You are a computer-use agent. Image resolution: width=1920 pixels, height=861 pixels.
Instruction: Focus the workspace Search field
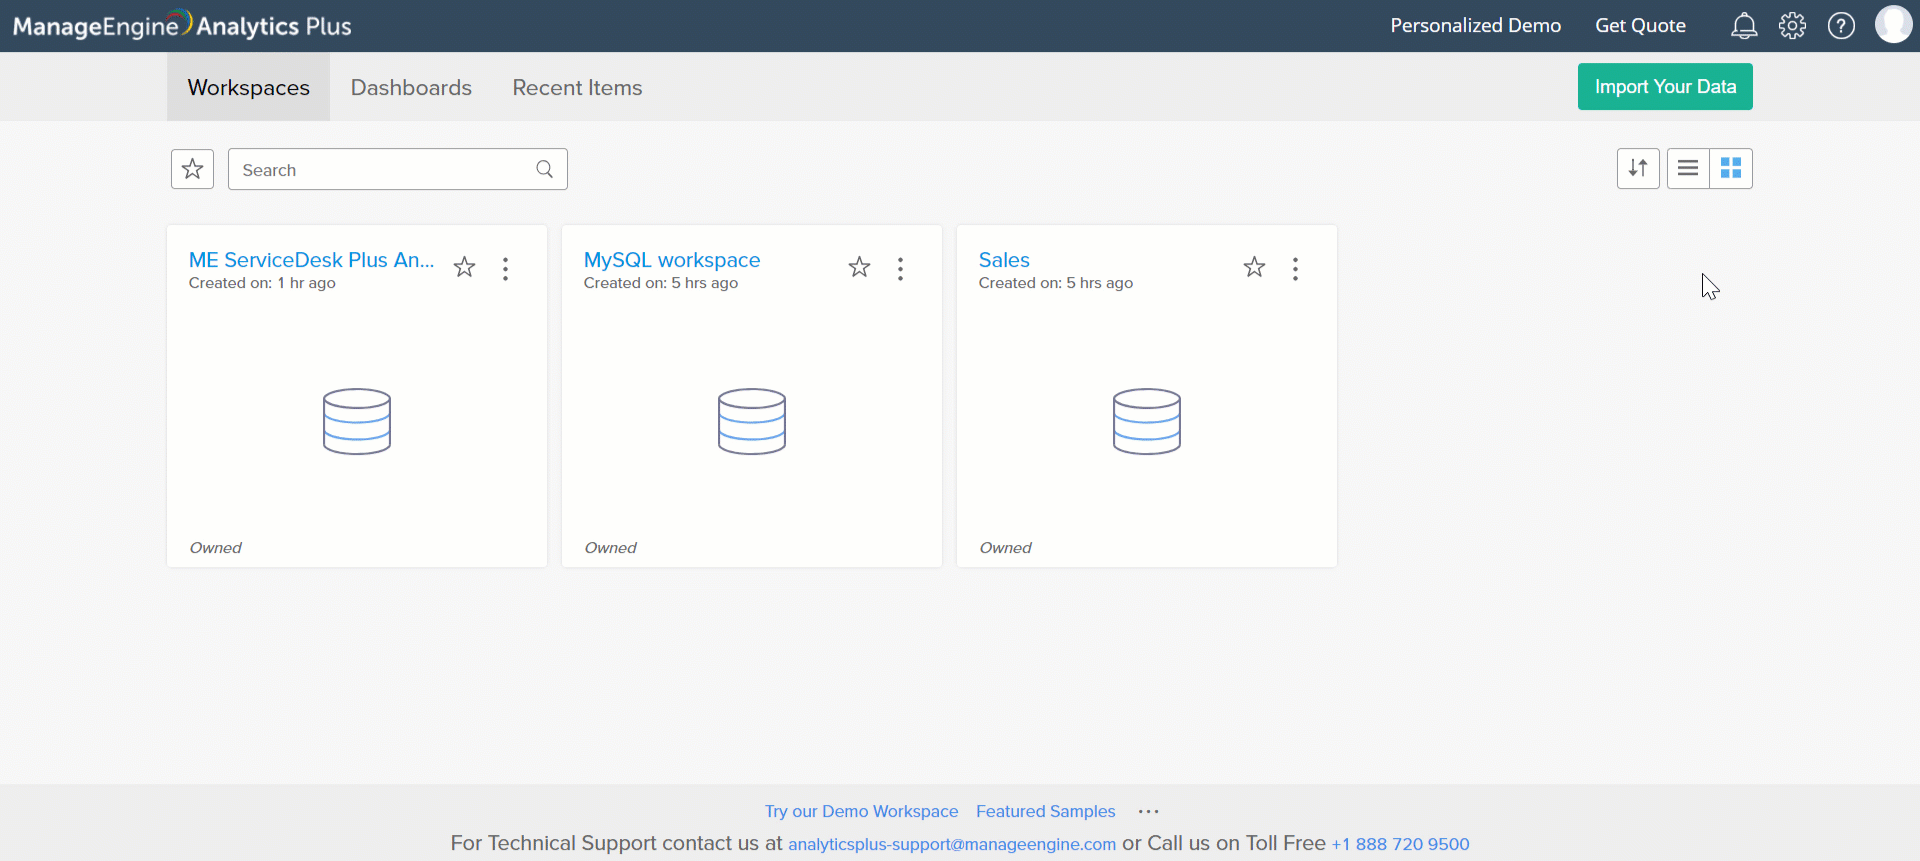(x=385, y=170)
